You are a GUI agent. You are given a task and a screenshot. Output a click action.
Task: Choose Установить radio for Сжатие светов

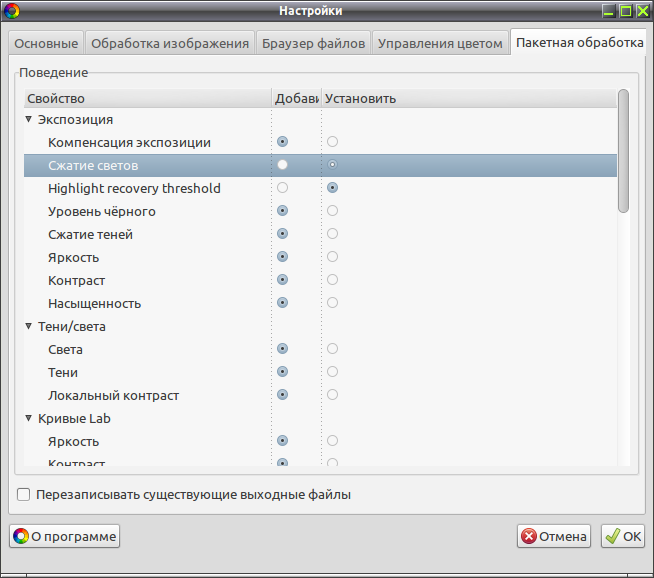point(332,165)
